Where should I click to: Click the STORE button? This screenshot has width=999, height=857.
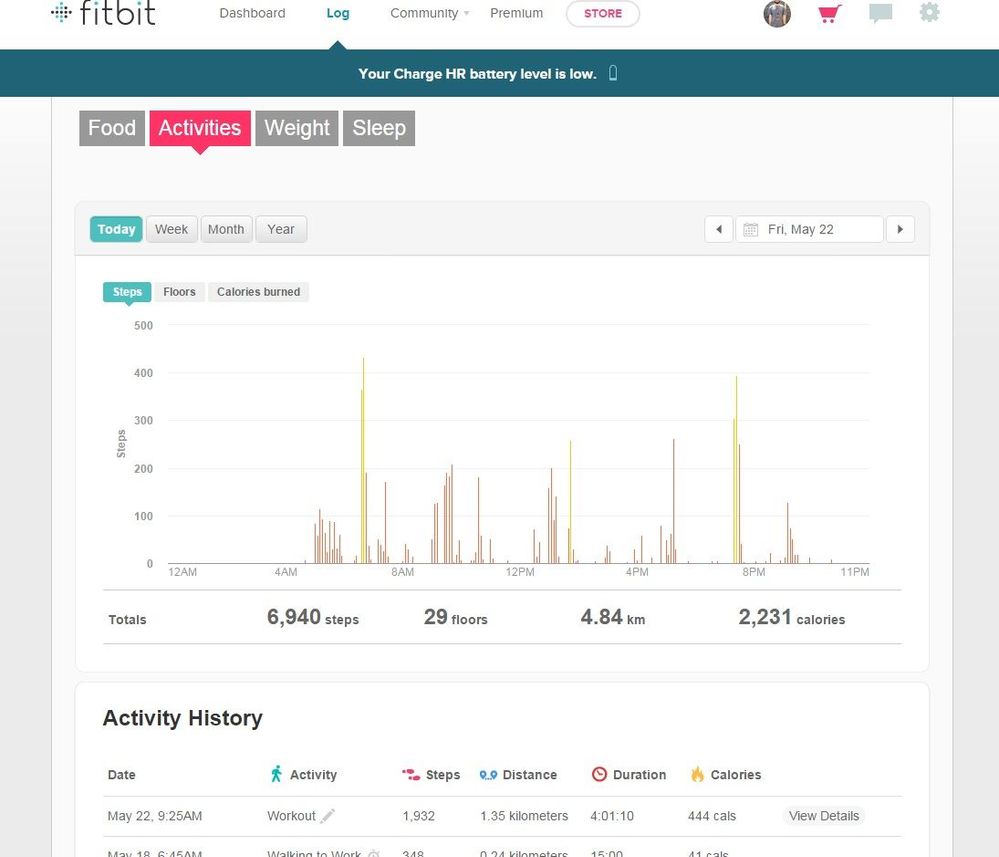(602, 14)
